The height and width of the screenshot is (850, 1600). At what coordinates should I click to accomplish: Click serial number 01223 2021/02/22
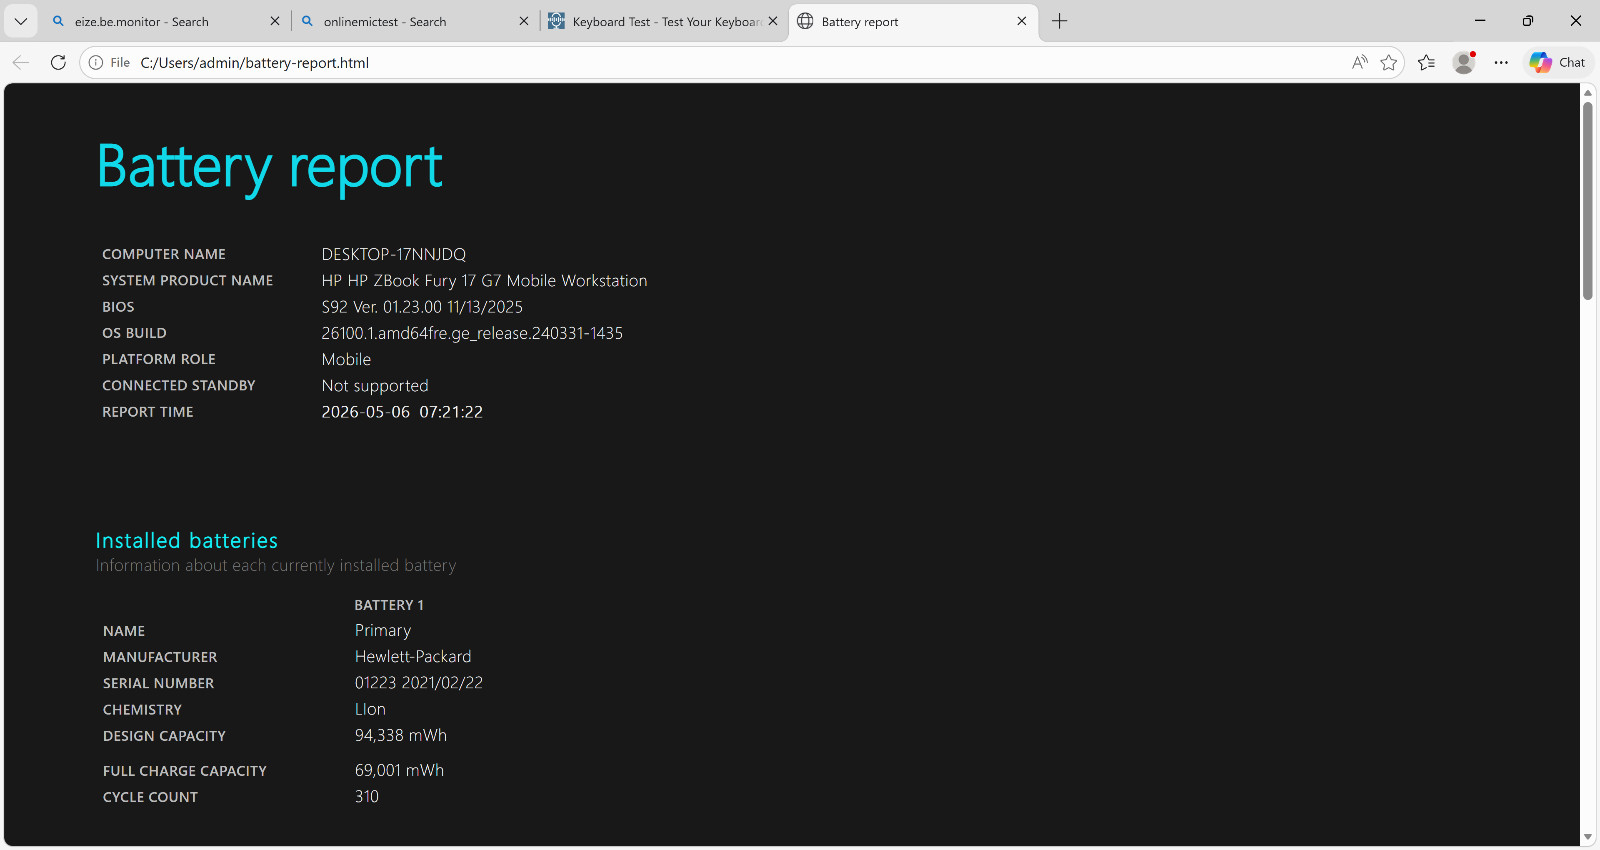tap(419, 683)
